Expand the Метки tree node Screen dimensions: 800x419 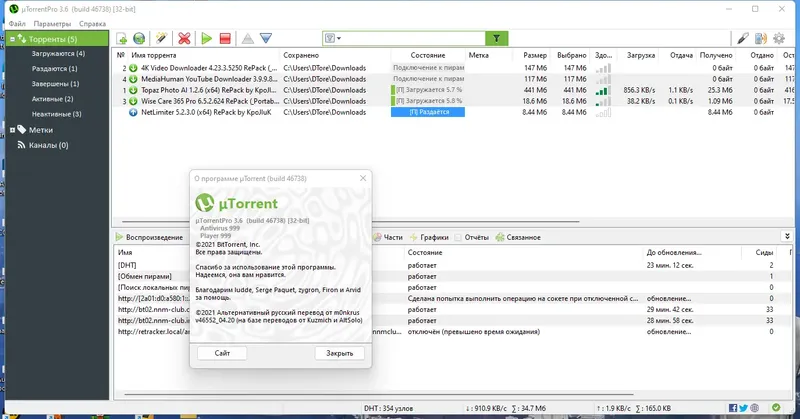12,130
